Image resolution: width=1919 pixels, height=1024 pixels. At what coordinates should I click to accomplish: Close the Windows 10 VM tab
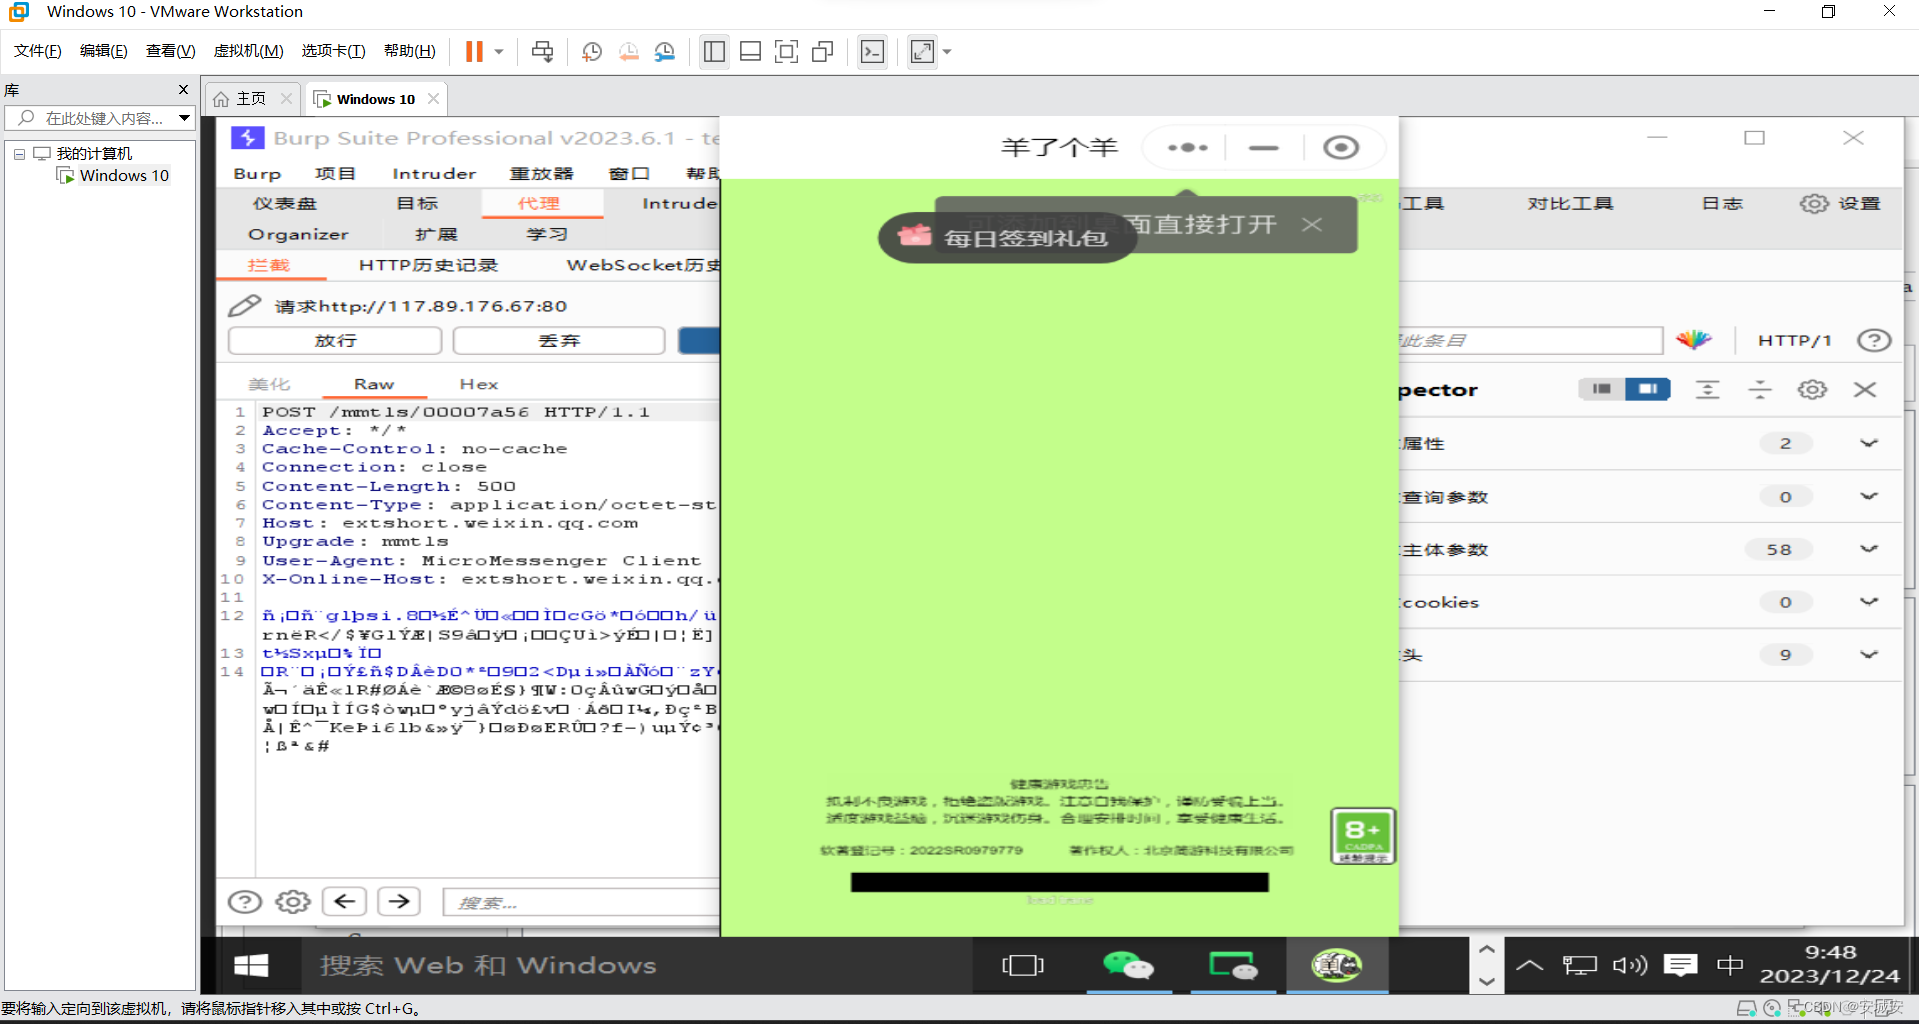433,99
